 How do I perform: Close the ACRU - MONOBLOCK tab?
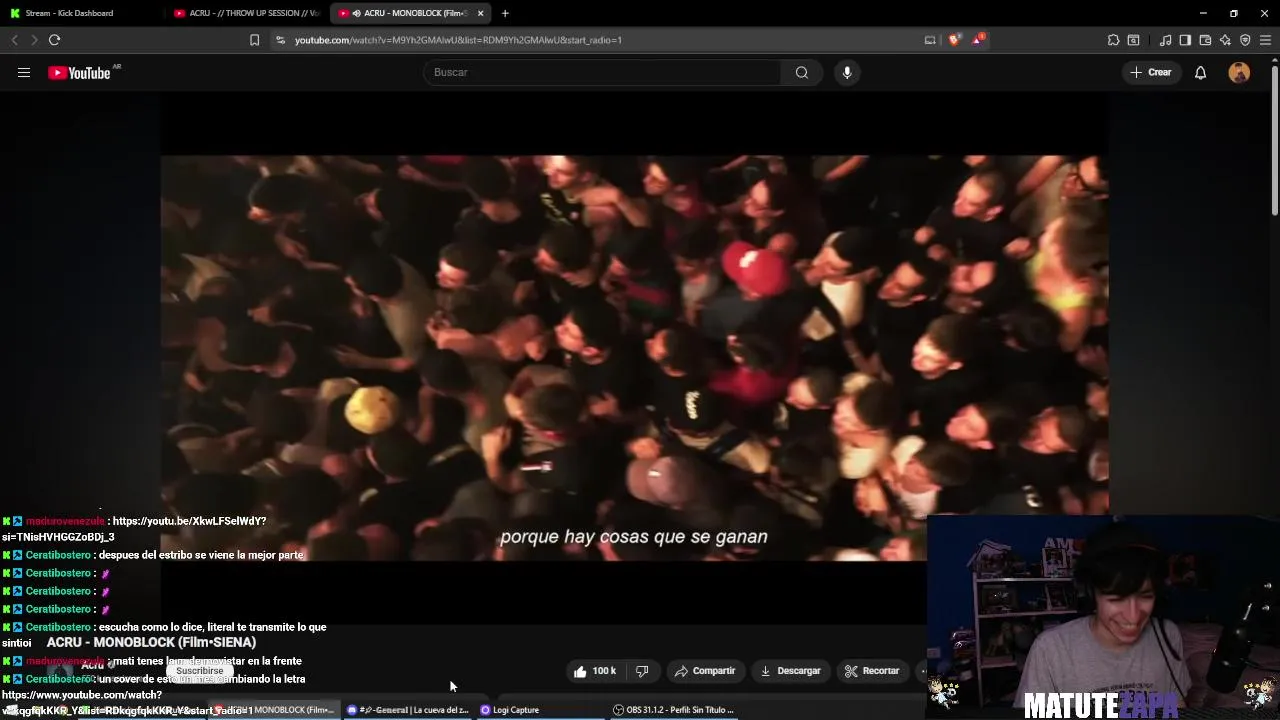481,13
